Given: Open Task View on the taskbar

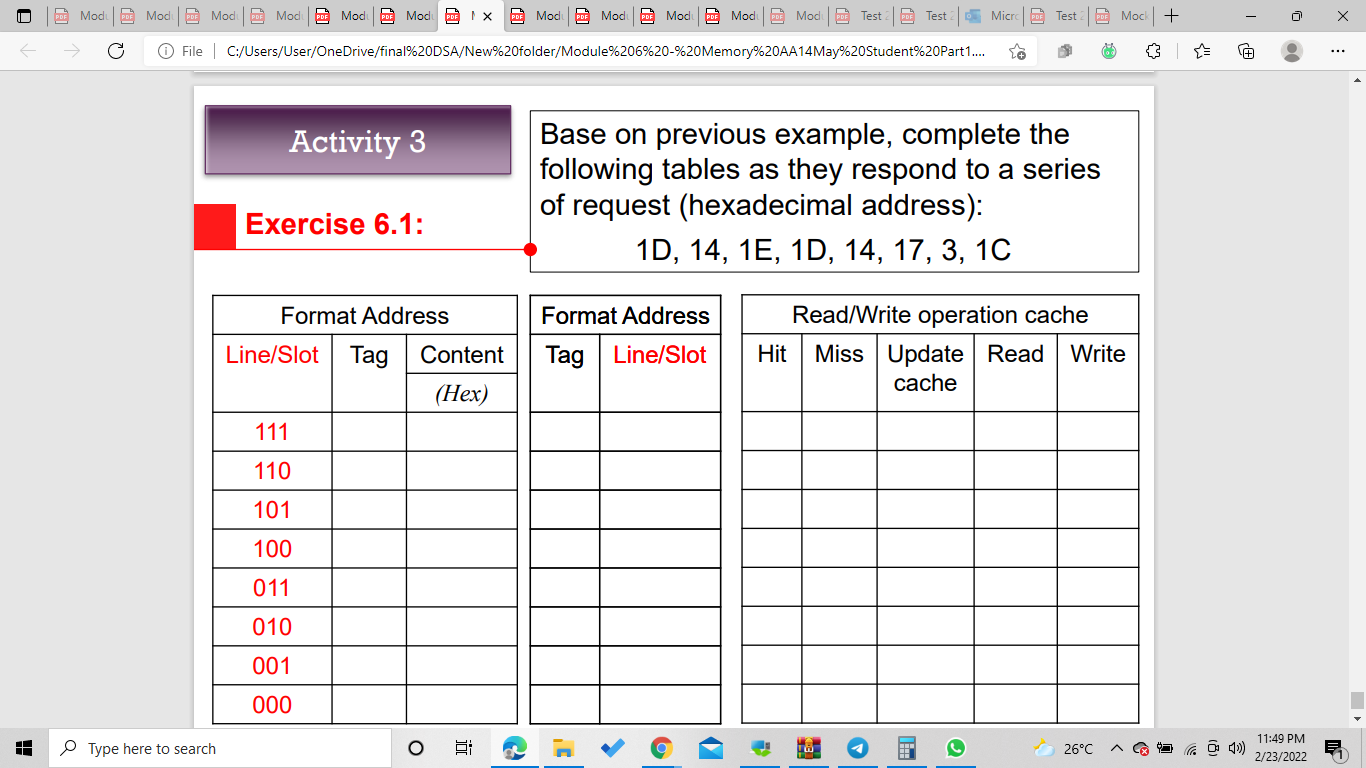Looking at the screenshot, I should pos(464,748).
